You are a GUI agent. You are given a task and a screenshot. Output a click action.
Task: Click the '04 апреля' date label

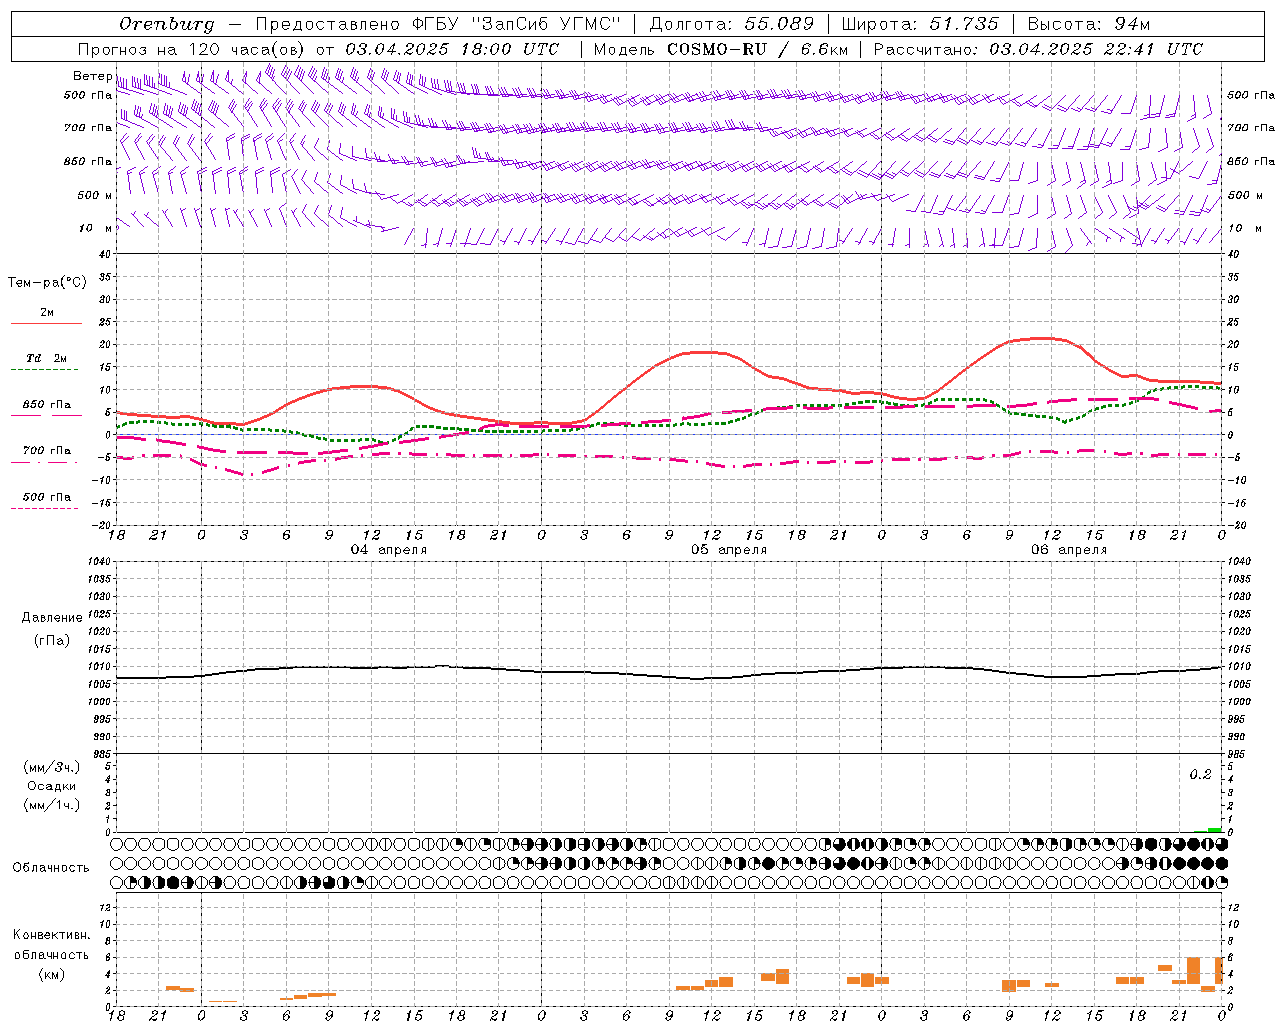388,550
